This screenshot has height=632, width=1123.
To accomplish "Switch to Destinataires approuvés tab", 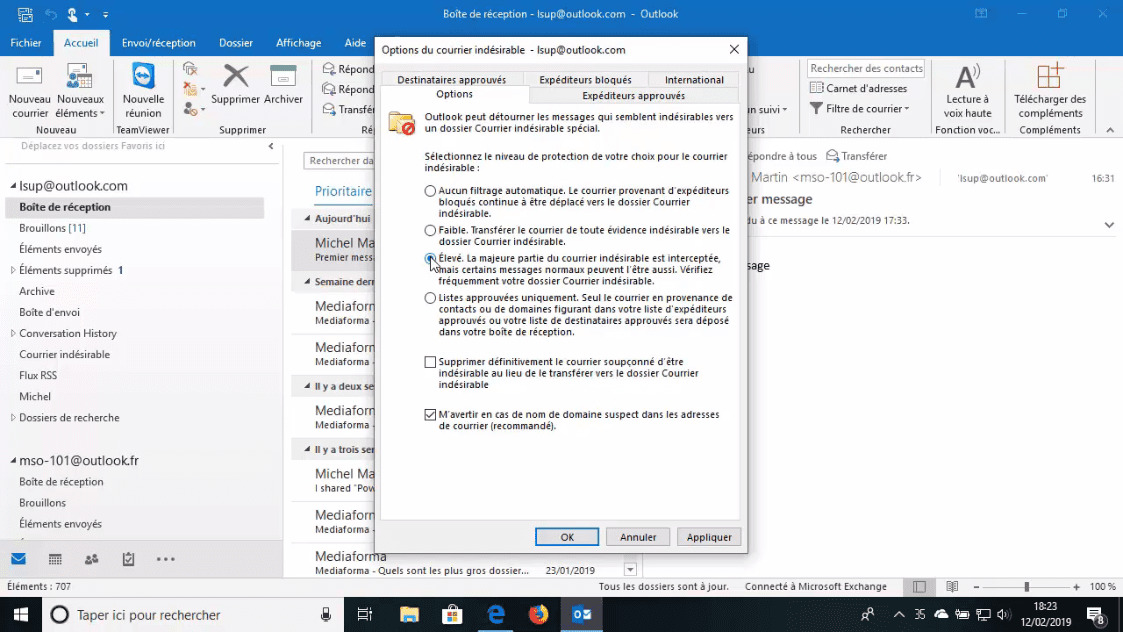I will pyautogui.click(x=451, y=80).
